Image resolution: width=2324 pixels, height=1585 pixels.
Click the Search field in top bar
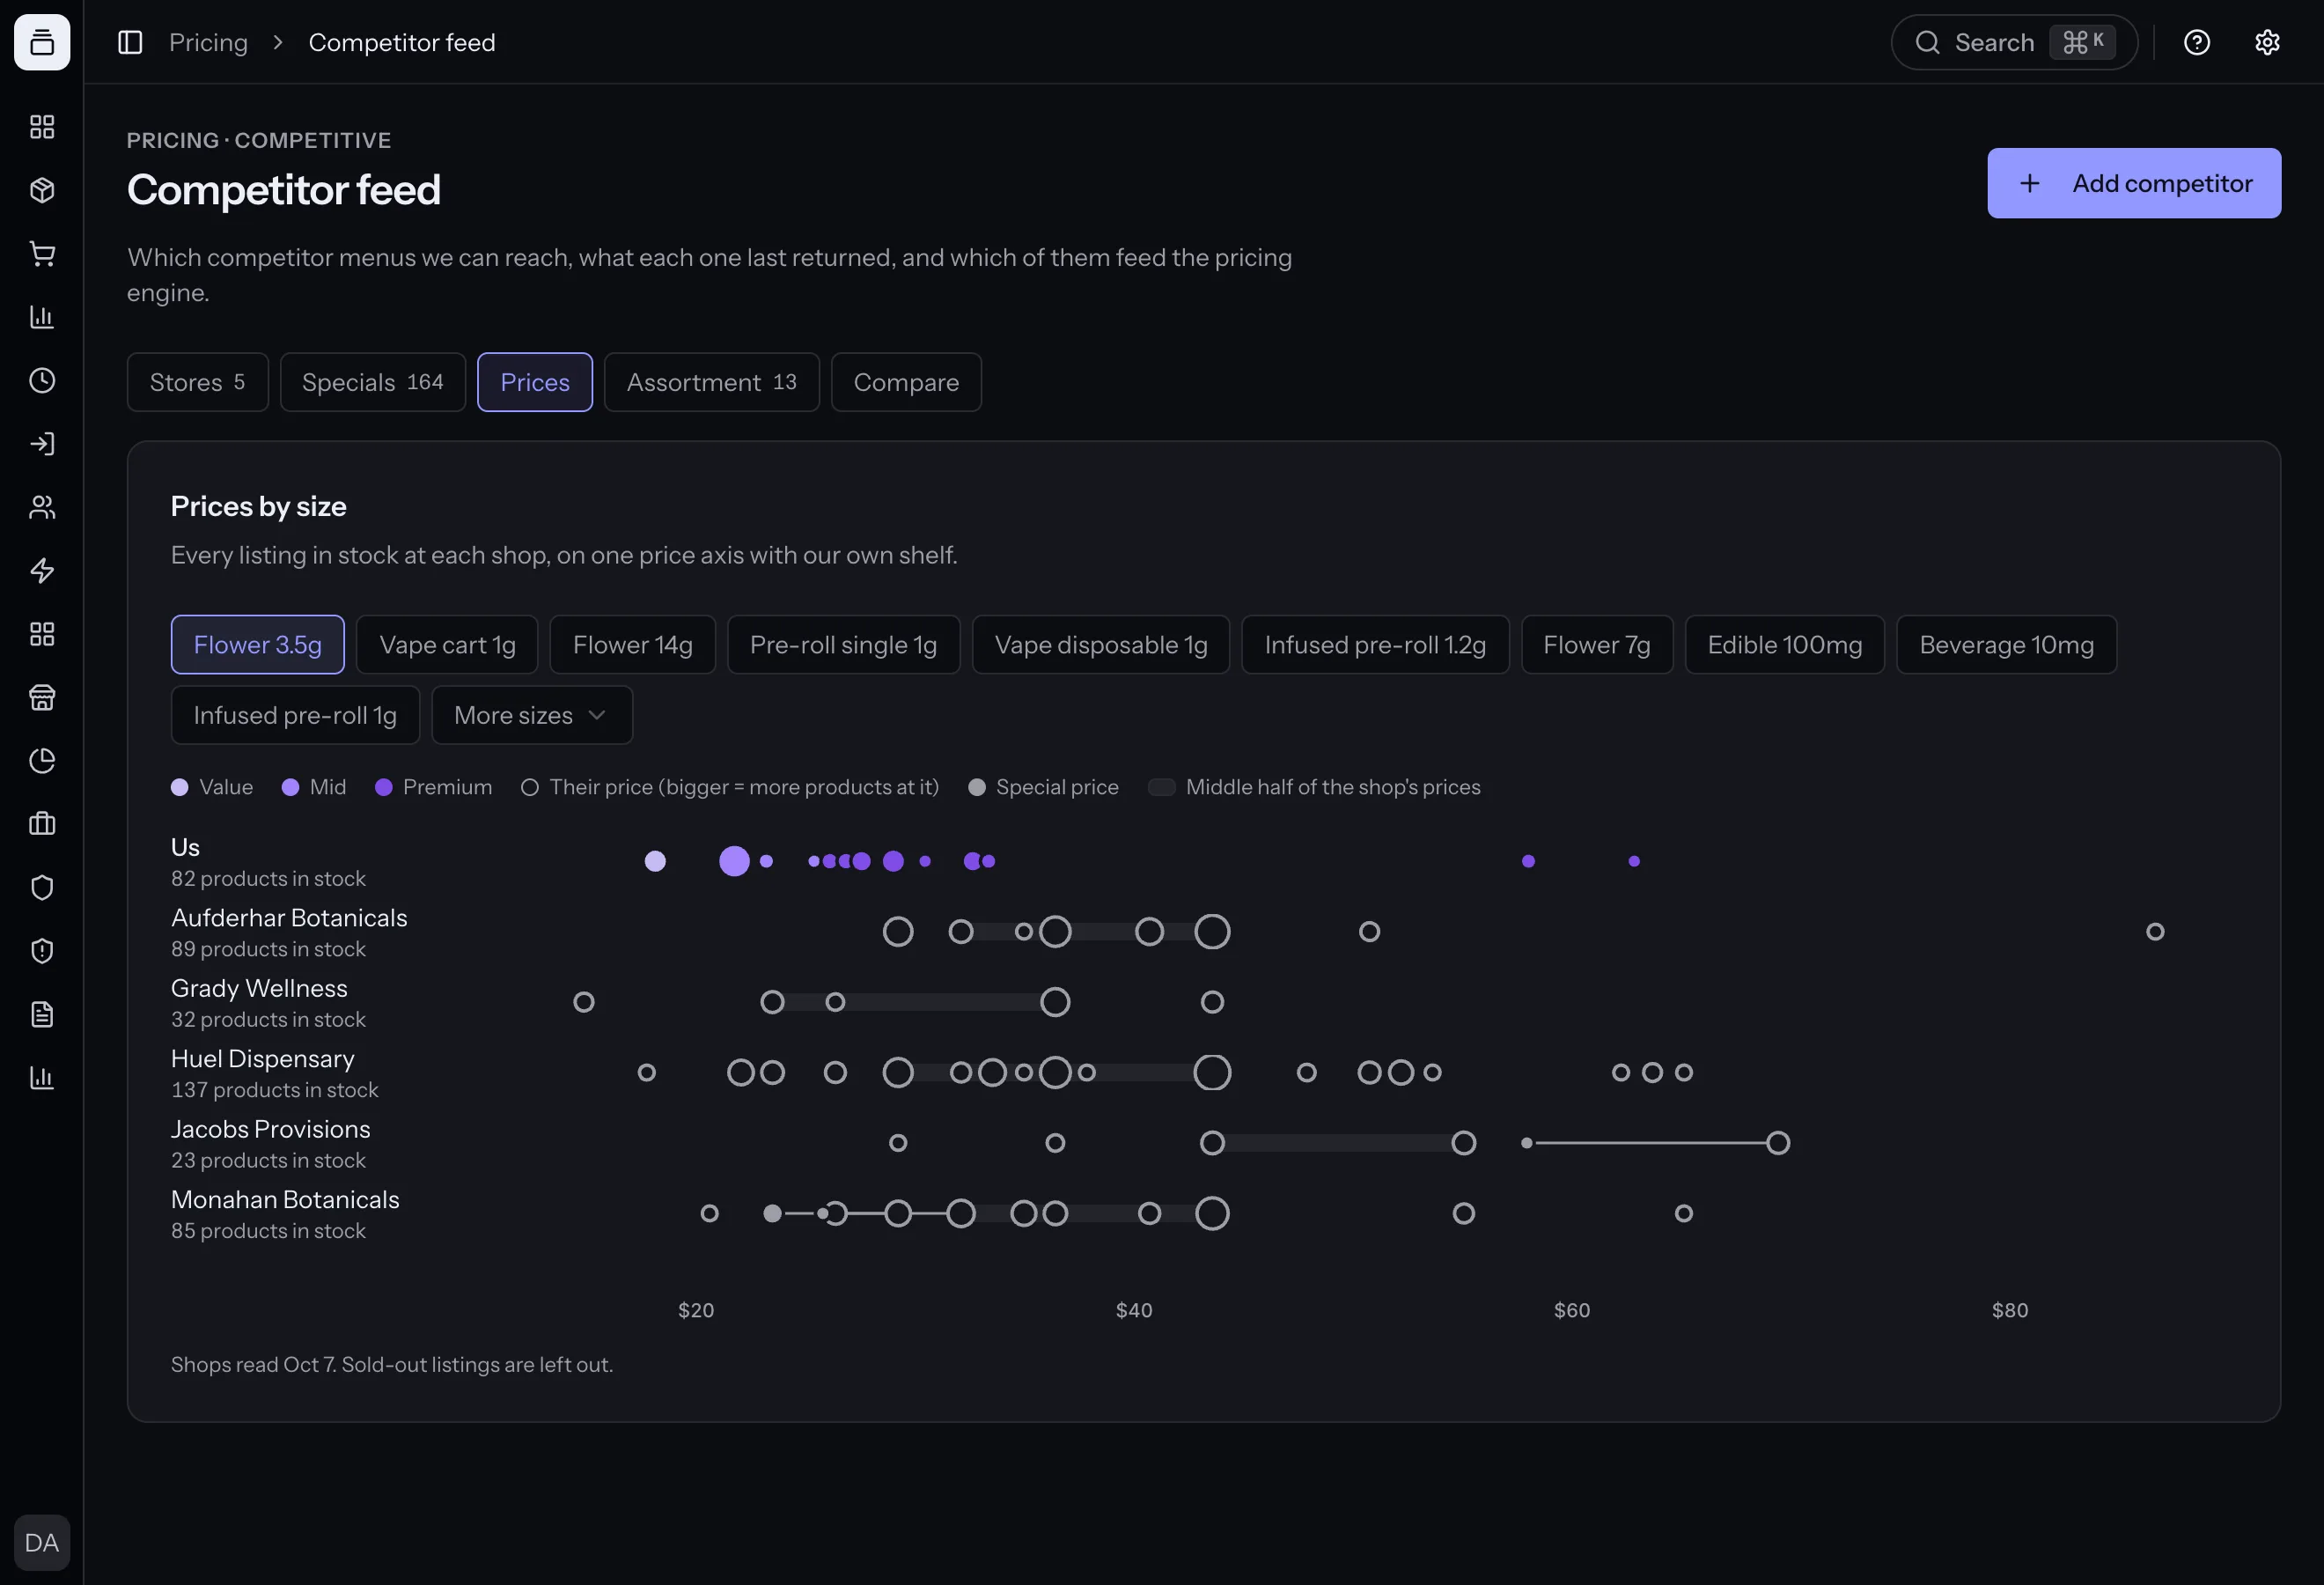coord(2013,42)
